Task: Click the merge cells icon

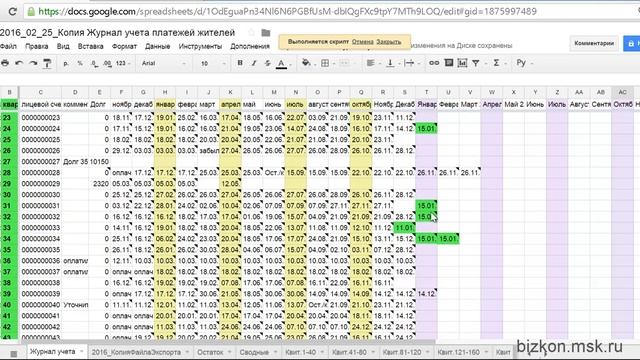Action: pyautogui.click(x=344, y=63)
